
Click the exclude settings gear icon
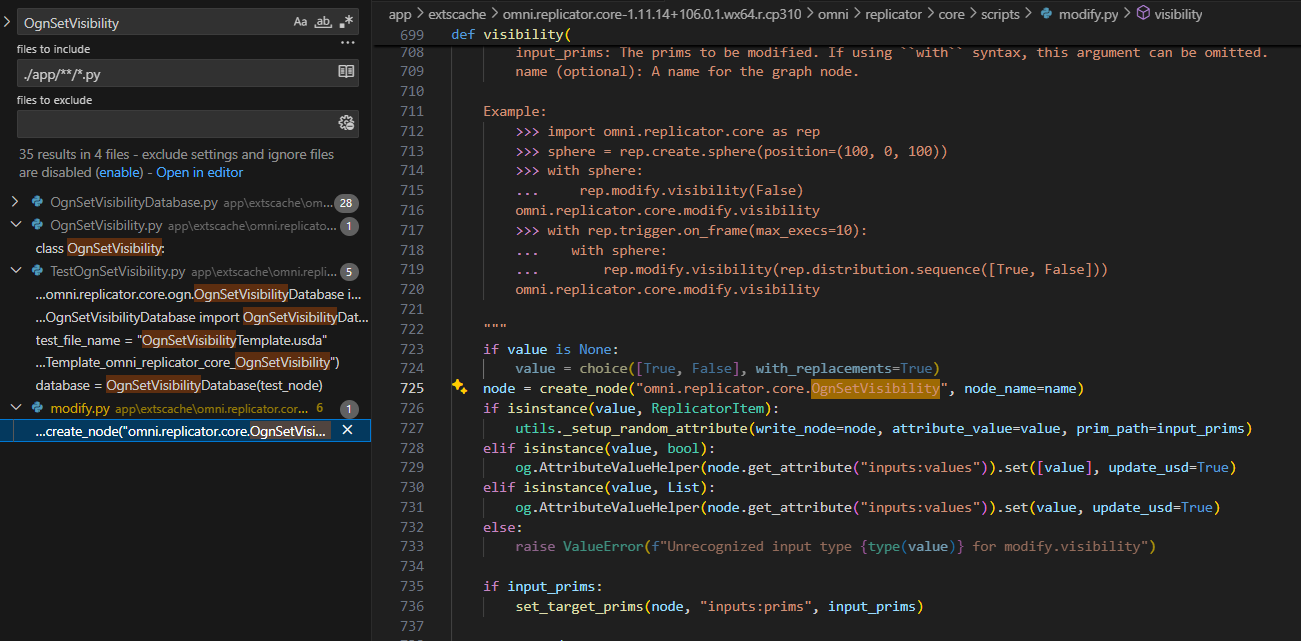pyautogui.click(x=346, y=123)
